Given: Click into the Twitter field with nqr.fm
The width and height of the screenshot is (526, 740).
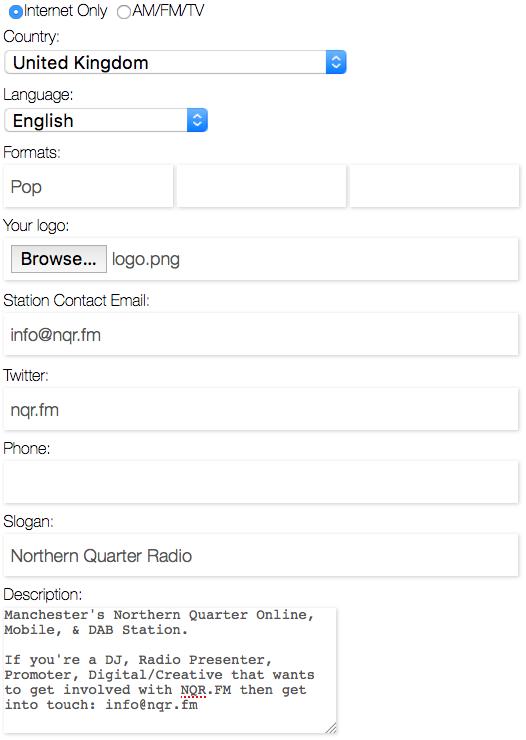Looking at the screenshot, I should [261, 410].
